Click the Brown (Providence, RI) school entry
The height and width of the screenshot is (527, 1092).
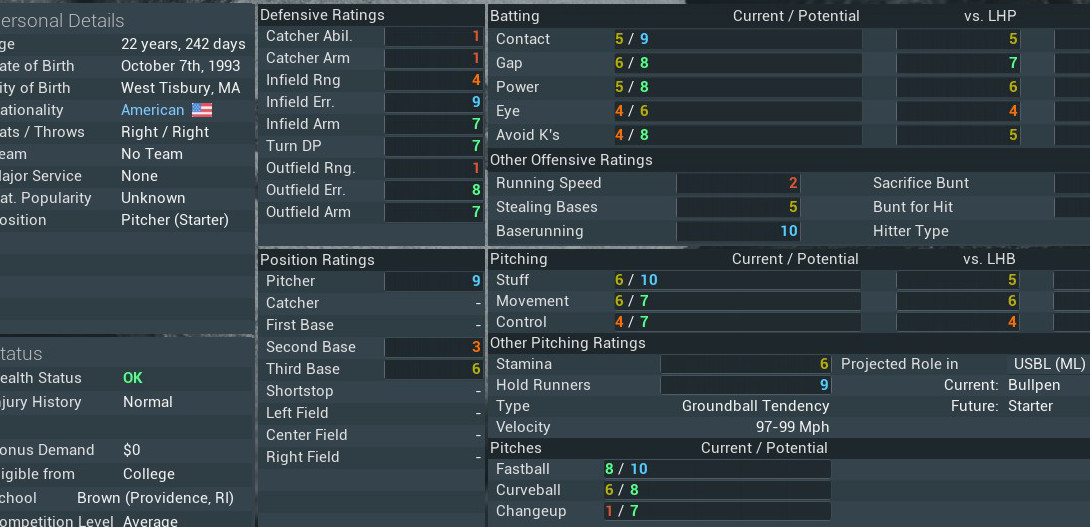point(155,498)
